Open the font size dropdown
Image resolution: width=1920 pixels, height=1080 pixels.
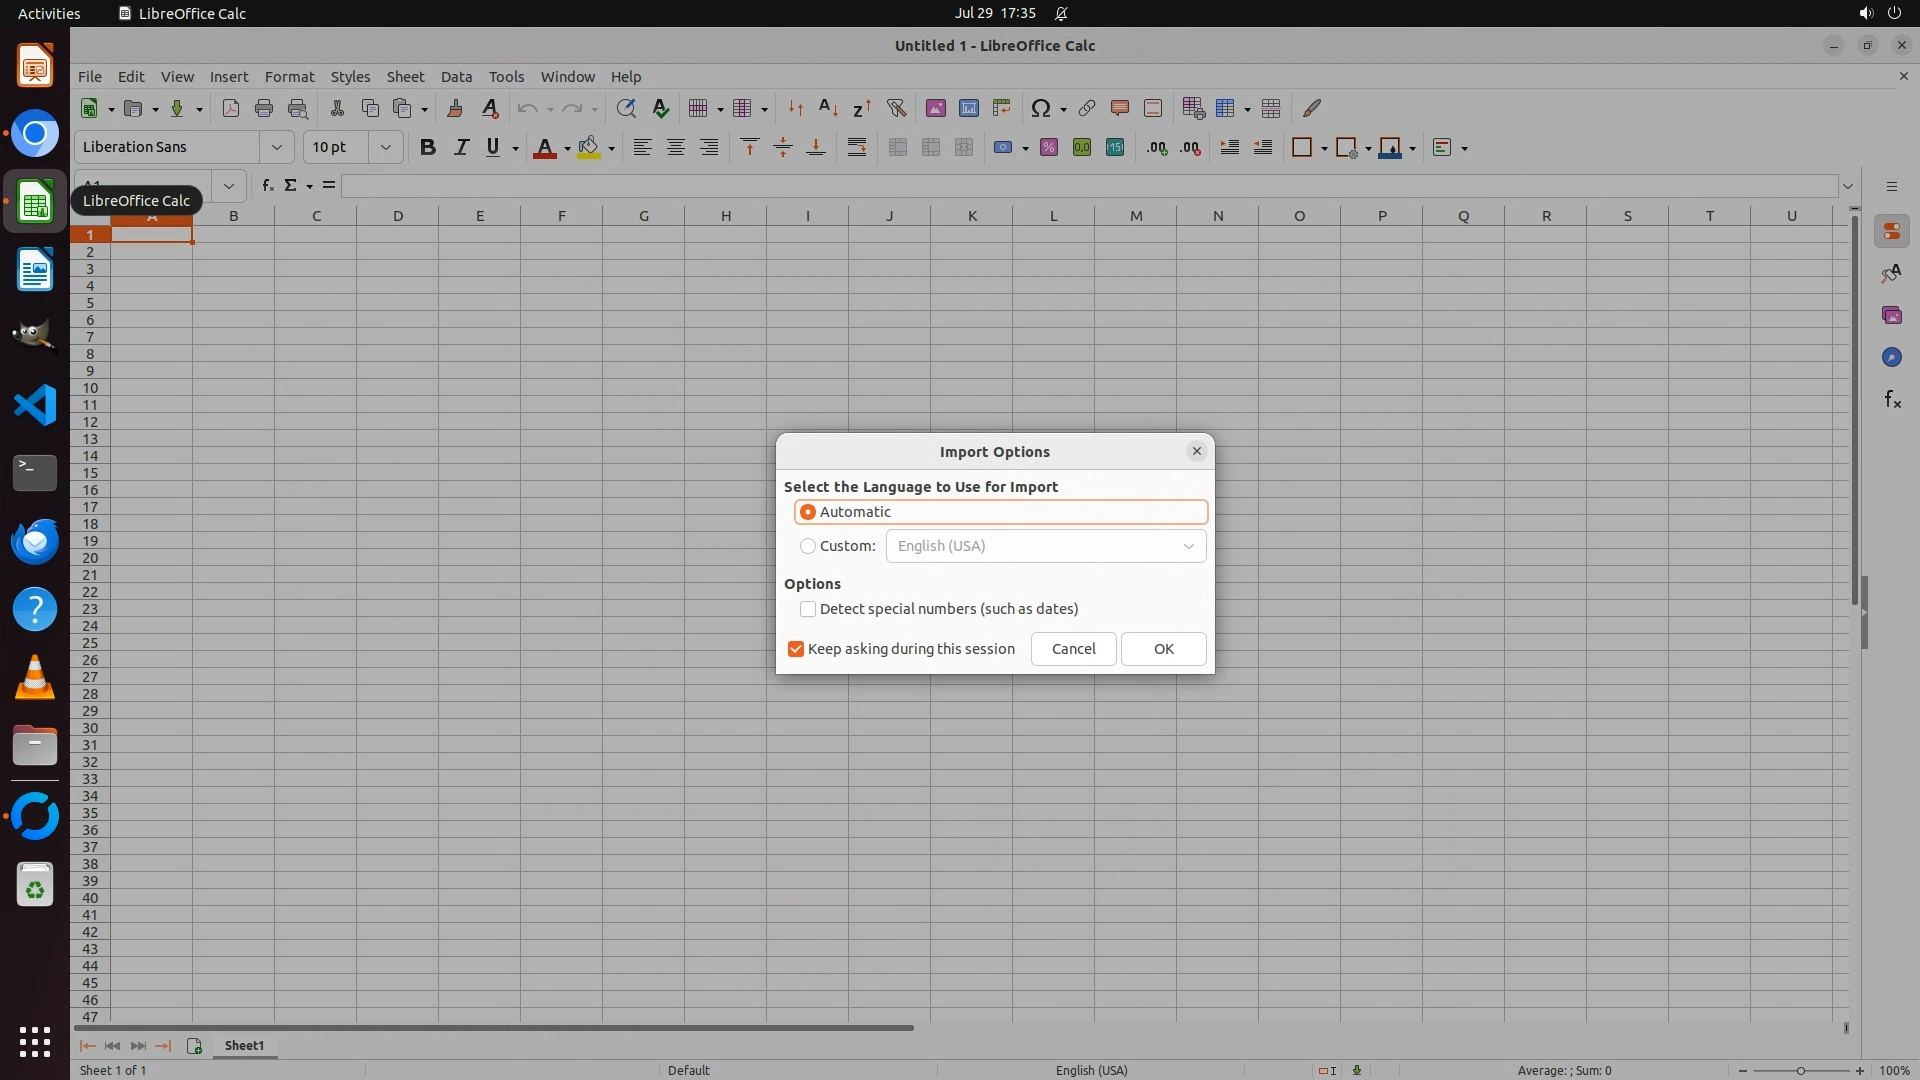pos(385,147)
